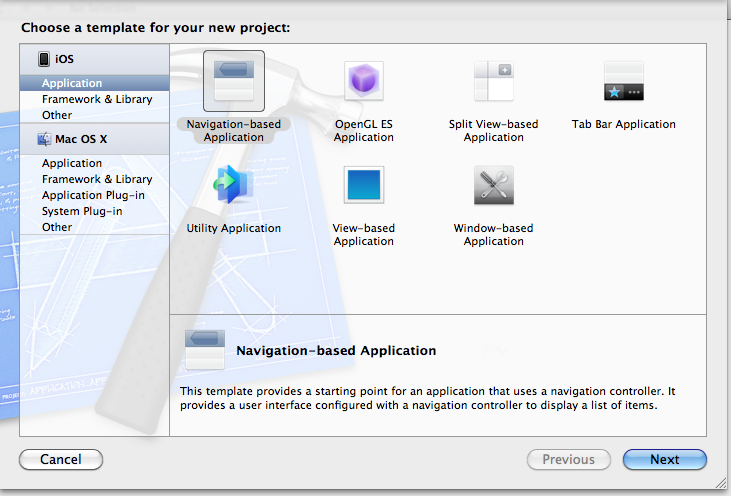This screenshot has width=731, height=496.
Task: Pick the Split View-based Application icon
Action: (x=494, y=81)
